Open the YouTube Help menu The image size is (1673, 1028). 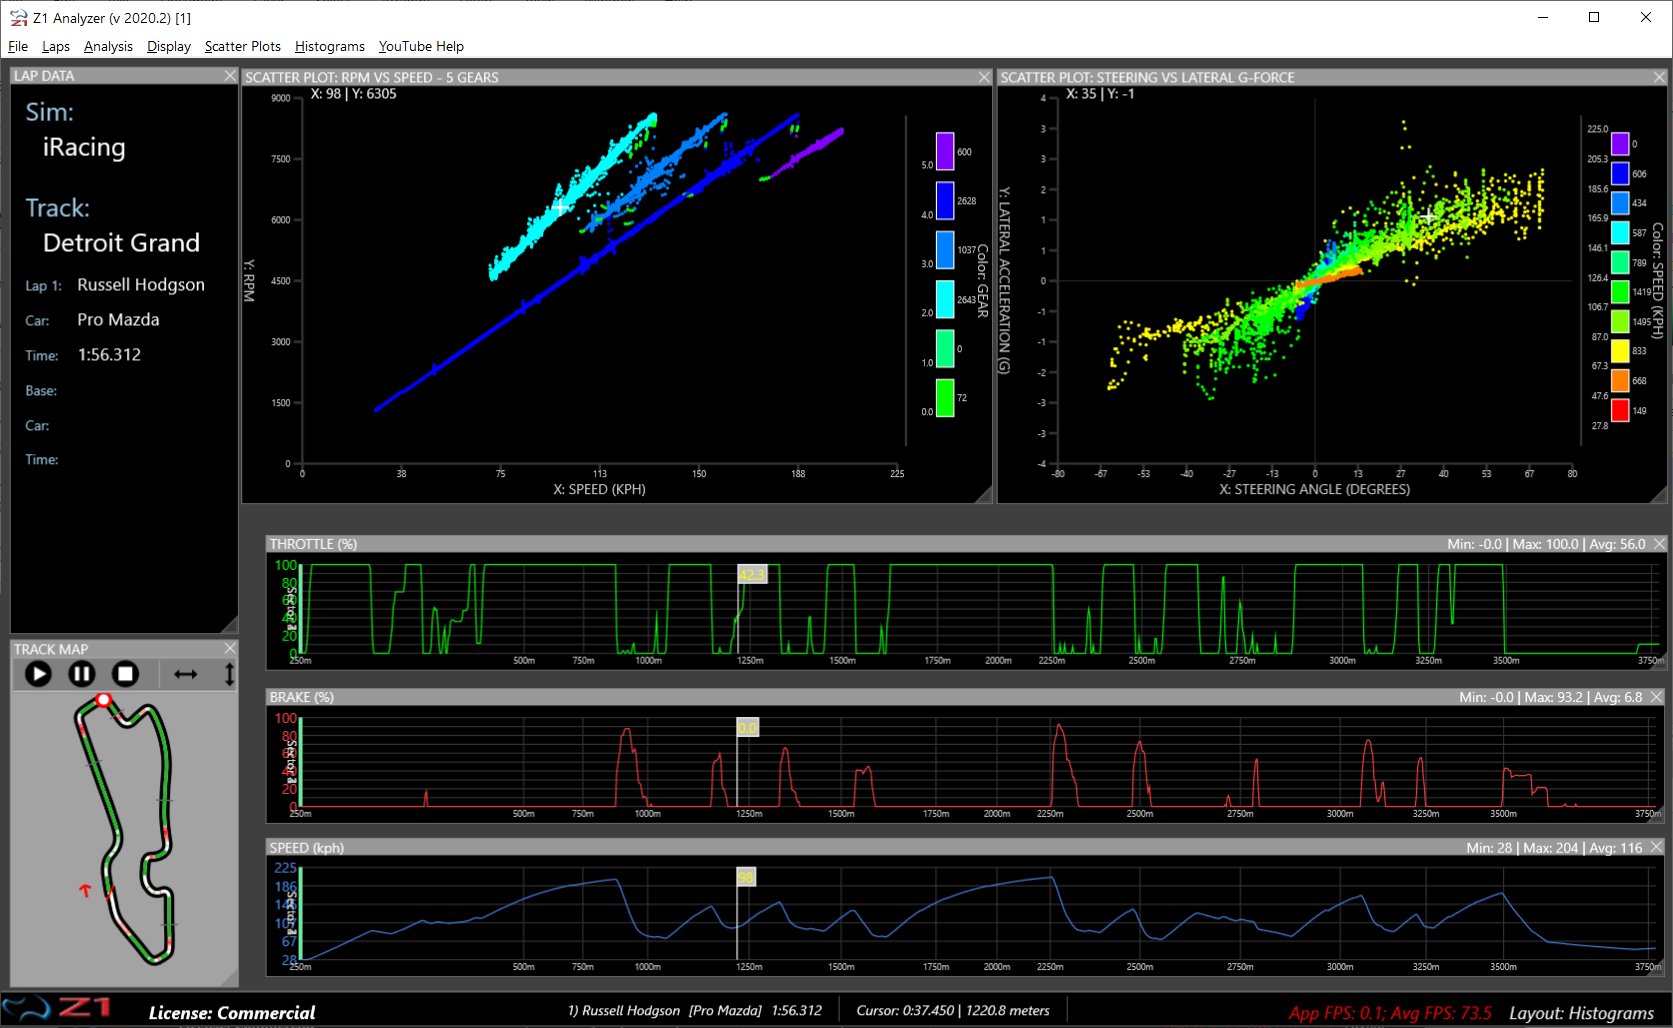(x=421, y=46)
